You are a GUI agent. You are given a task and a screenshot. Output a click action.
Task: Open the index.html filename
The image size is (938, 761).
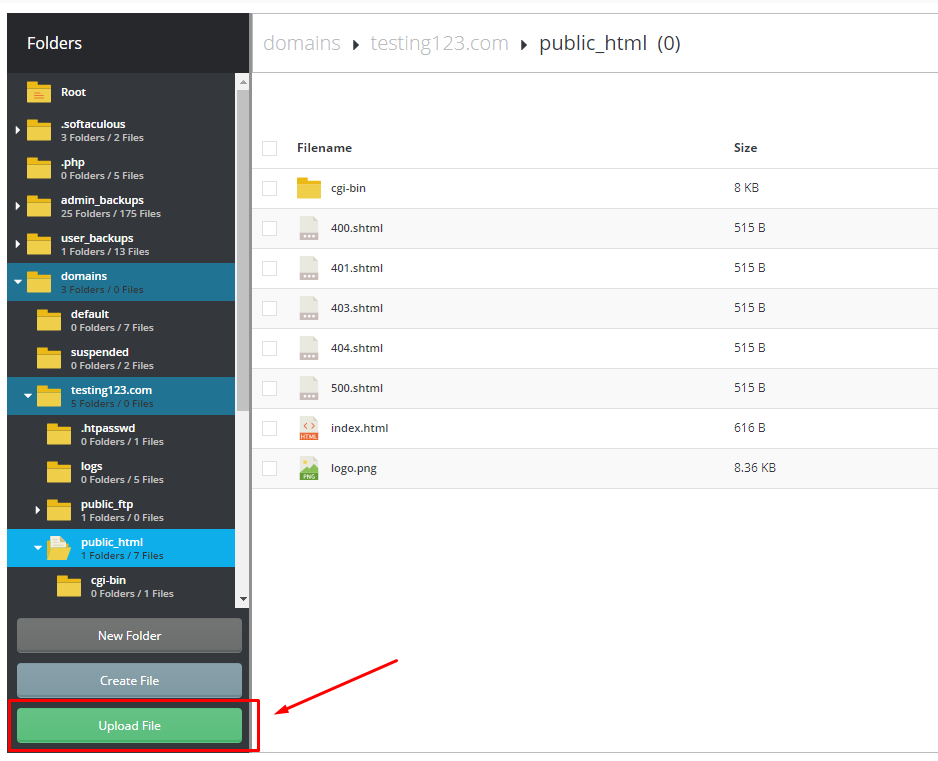(359, 428)
